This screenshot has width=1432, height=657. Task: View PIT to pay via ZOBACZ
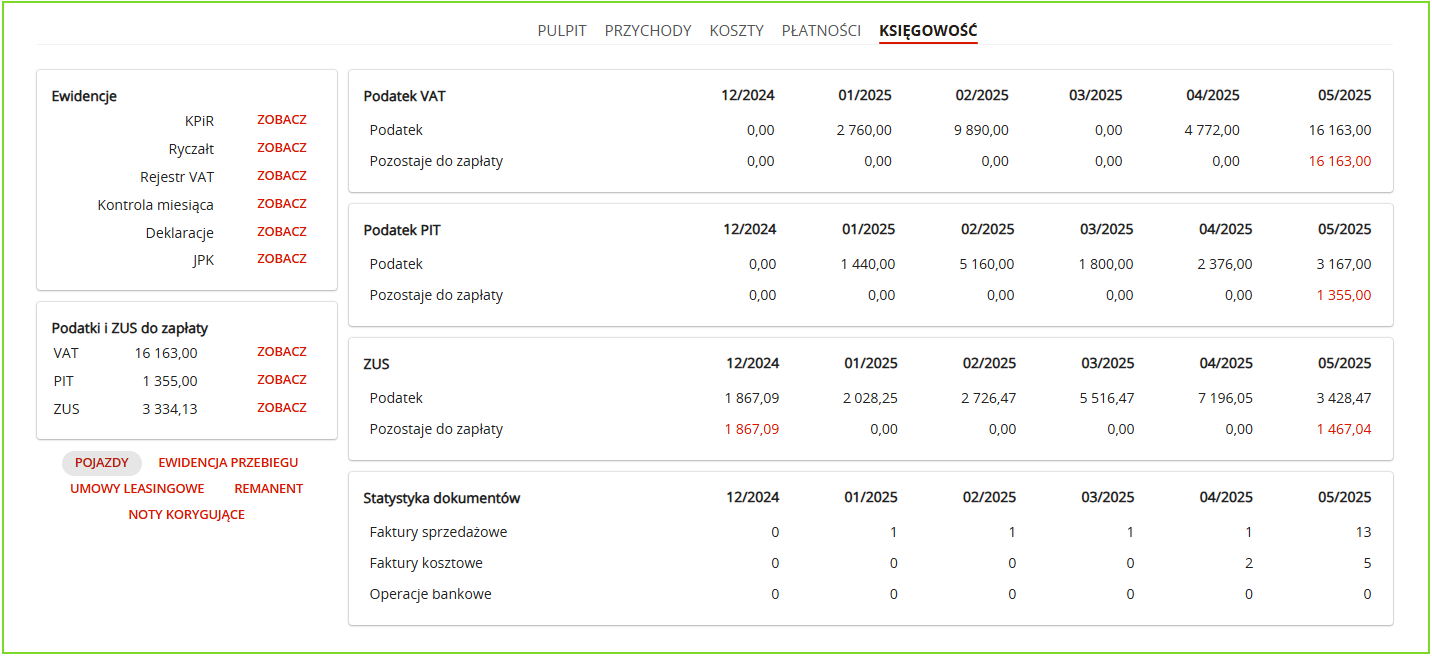tap(282, 380)
